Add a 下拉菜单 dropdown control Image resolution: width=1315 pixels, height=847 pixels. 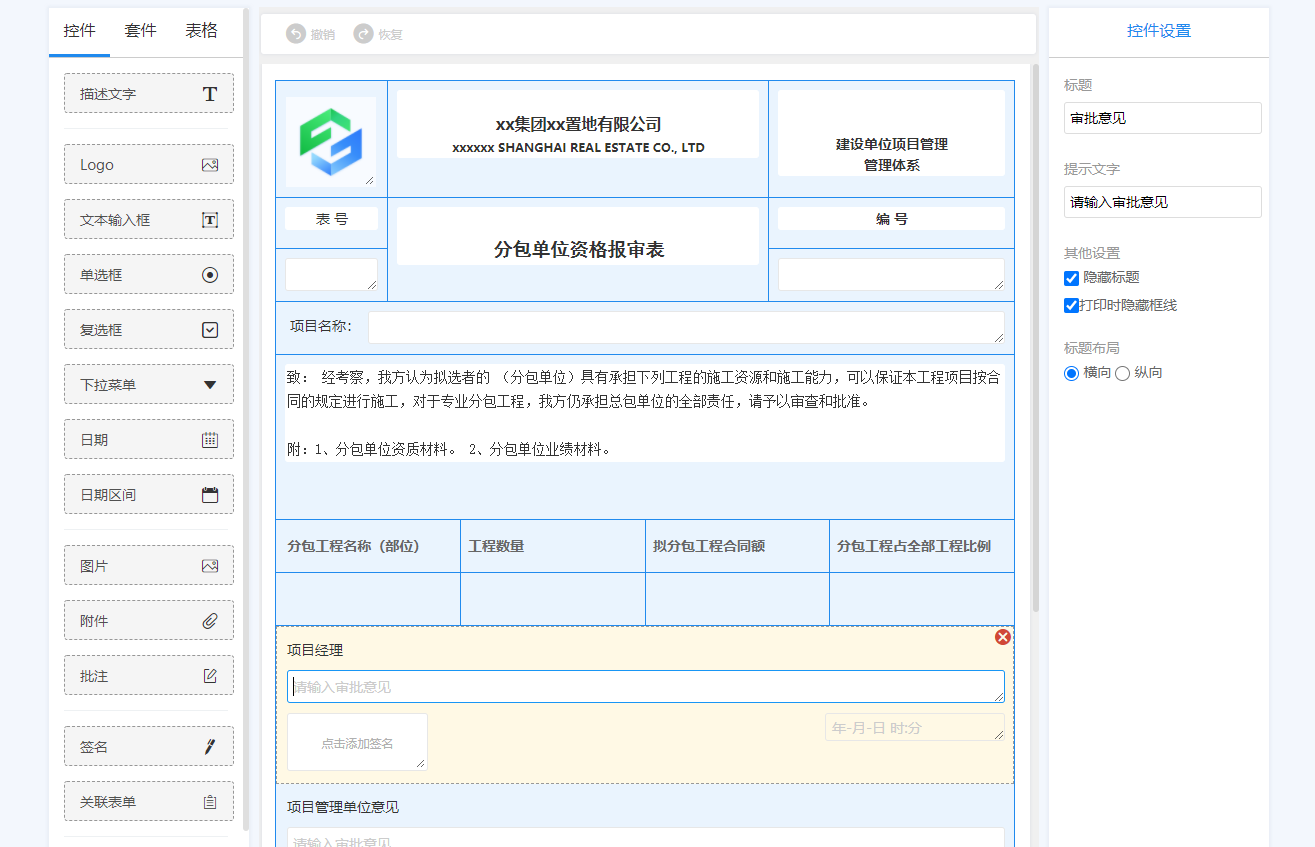click(x=148, y=384)
